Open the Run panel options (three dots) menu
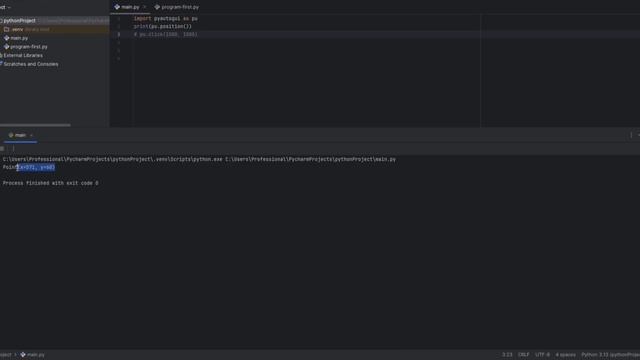 pos(631,135)
